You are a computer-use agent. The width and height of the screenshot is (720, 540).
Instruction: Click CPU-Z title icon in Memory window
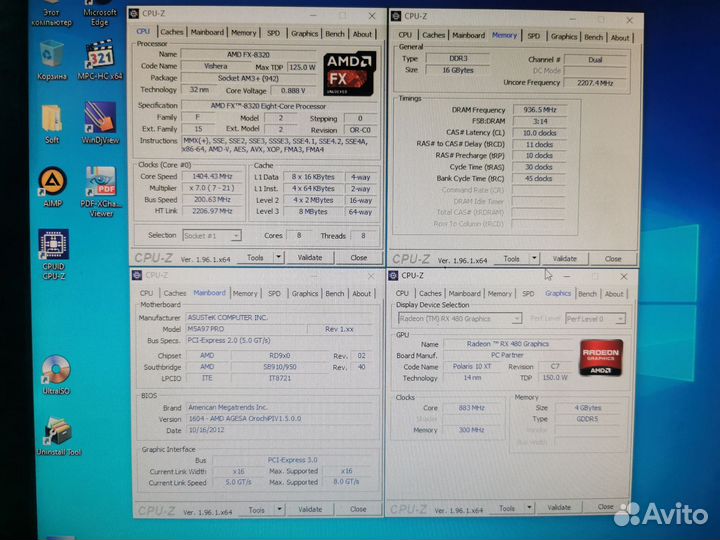(x=396, y=17)
